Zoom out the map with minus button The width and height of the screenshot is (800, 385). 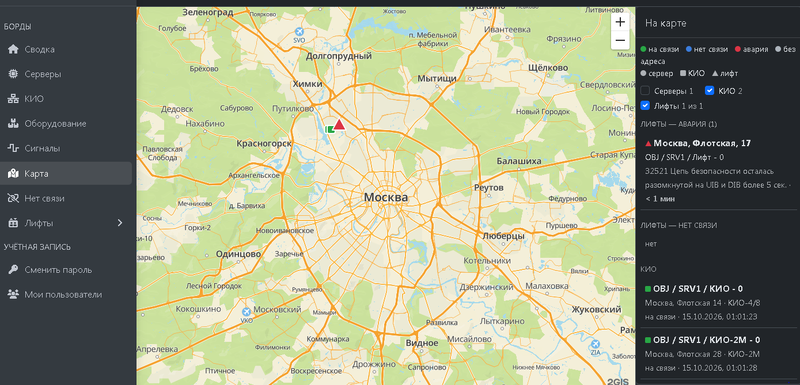[x=620, y=40]
